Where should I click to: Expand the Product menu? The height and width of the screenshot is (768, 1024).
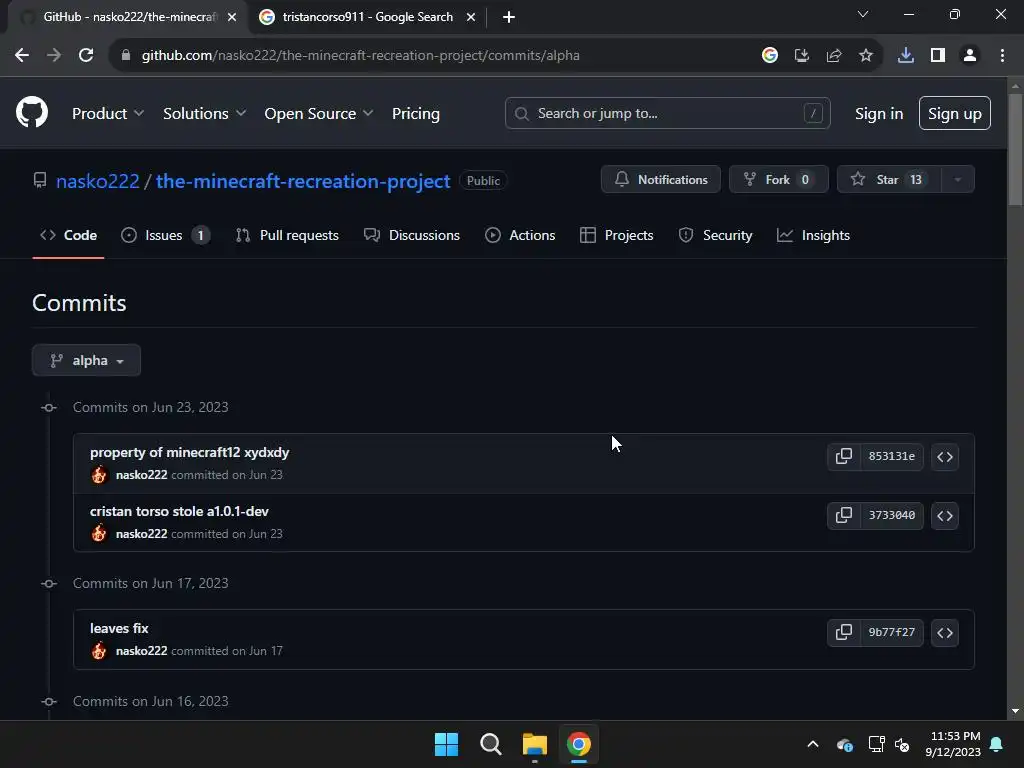[108, 114]
